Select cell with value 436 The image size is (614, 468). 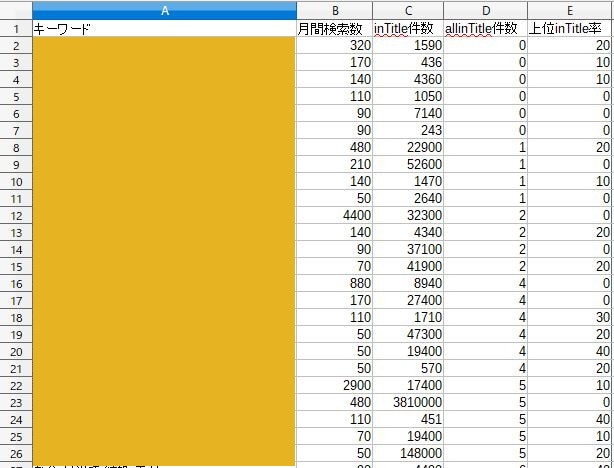(x=408, y=62)
